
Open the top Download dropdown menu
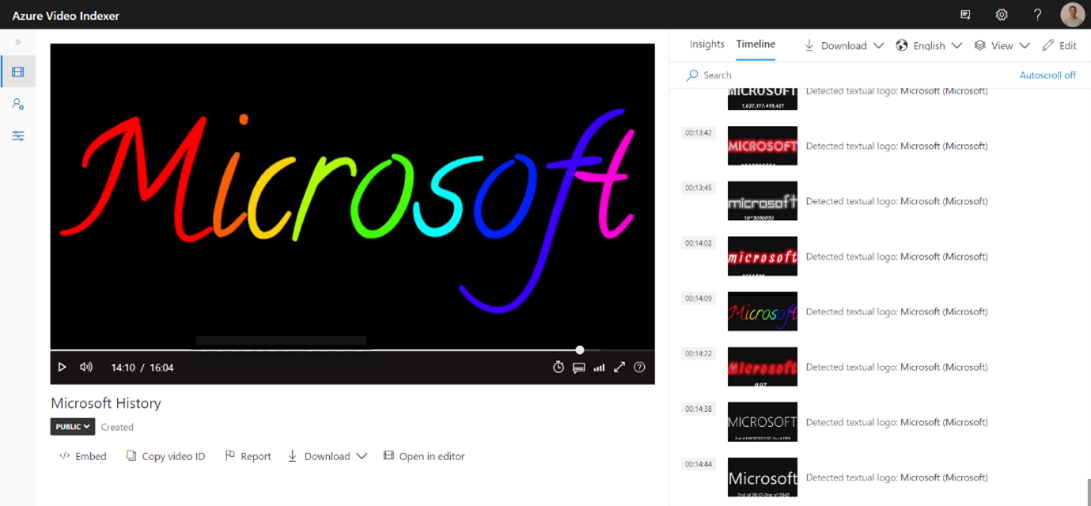point(844,45)
